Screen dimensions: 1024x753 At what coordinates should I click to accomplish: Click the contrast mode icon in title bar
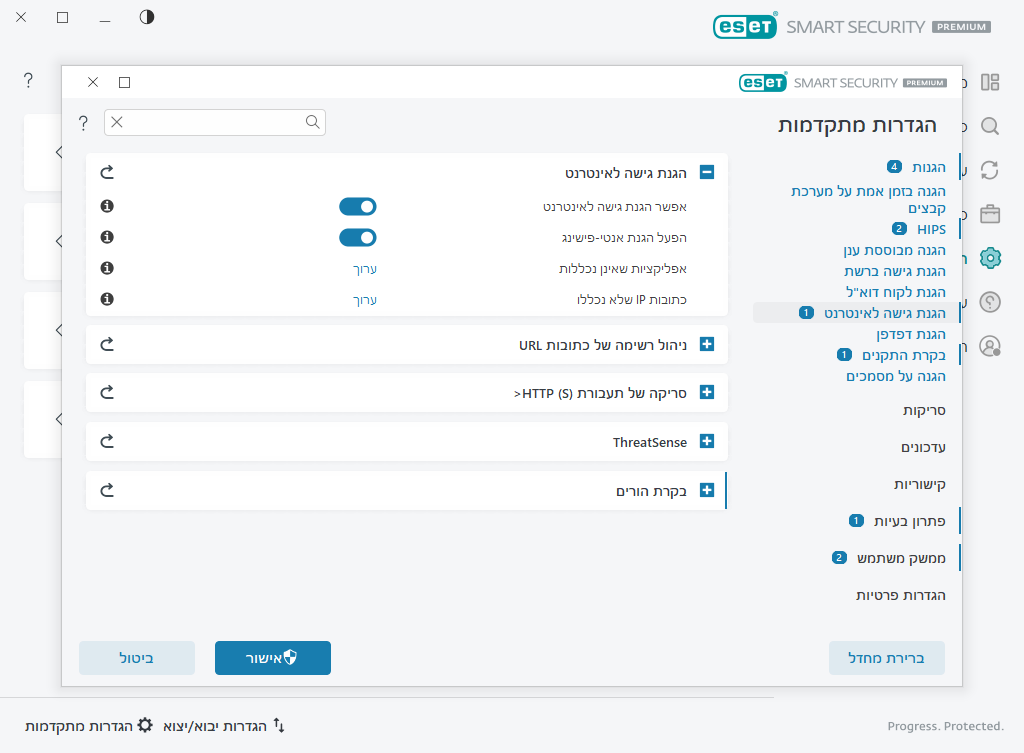click(x=147, y=17)
